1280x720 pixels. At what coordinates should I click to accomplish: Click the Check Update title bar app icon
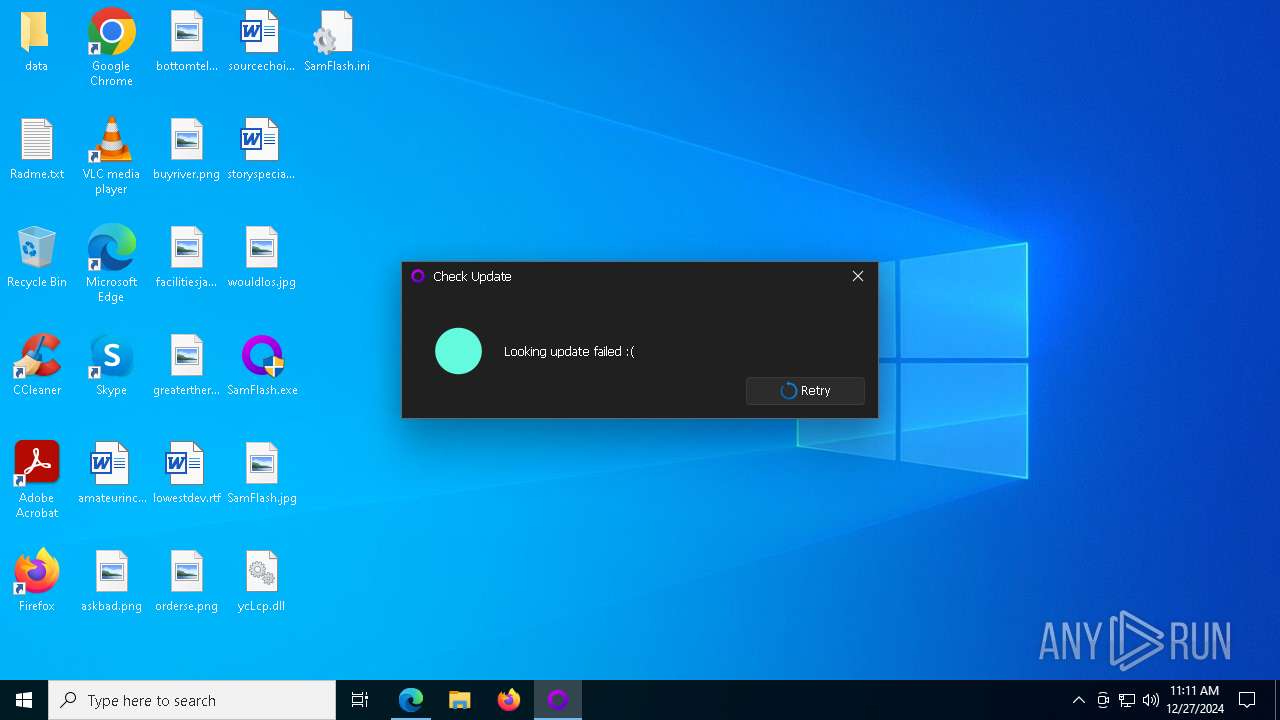pos(418,276)
